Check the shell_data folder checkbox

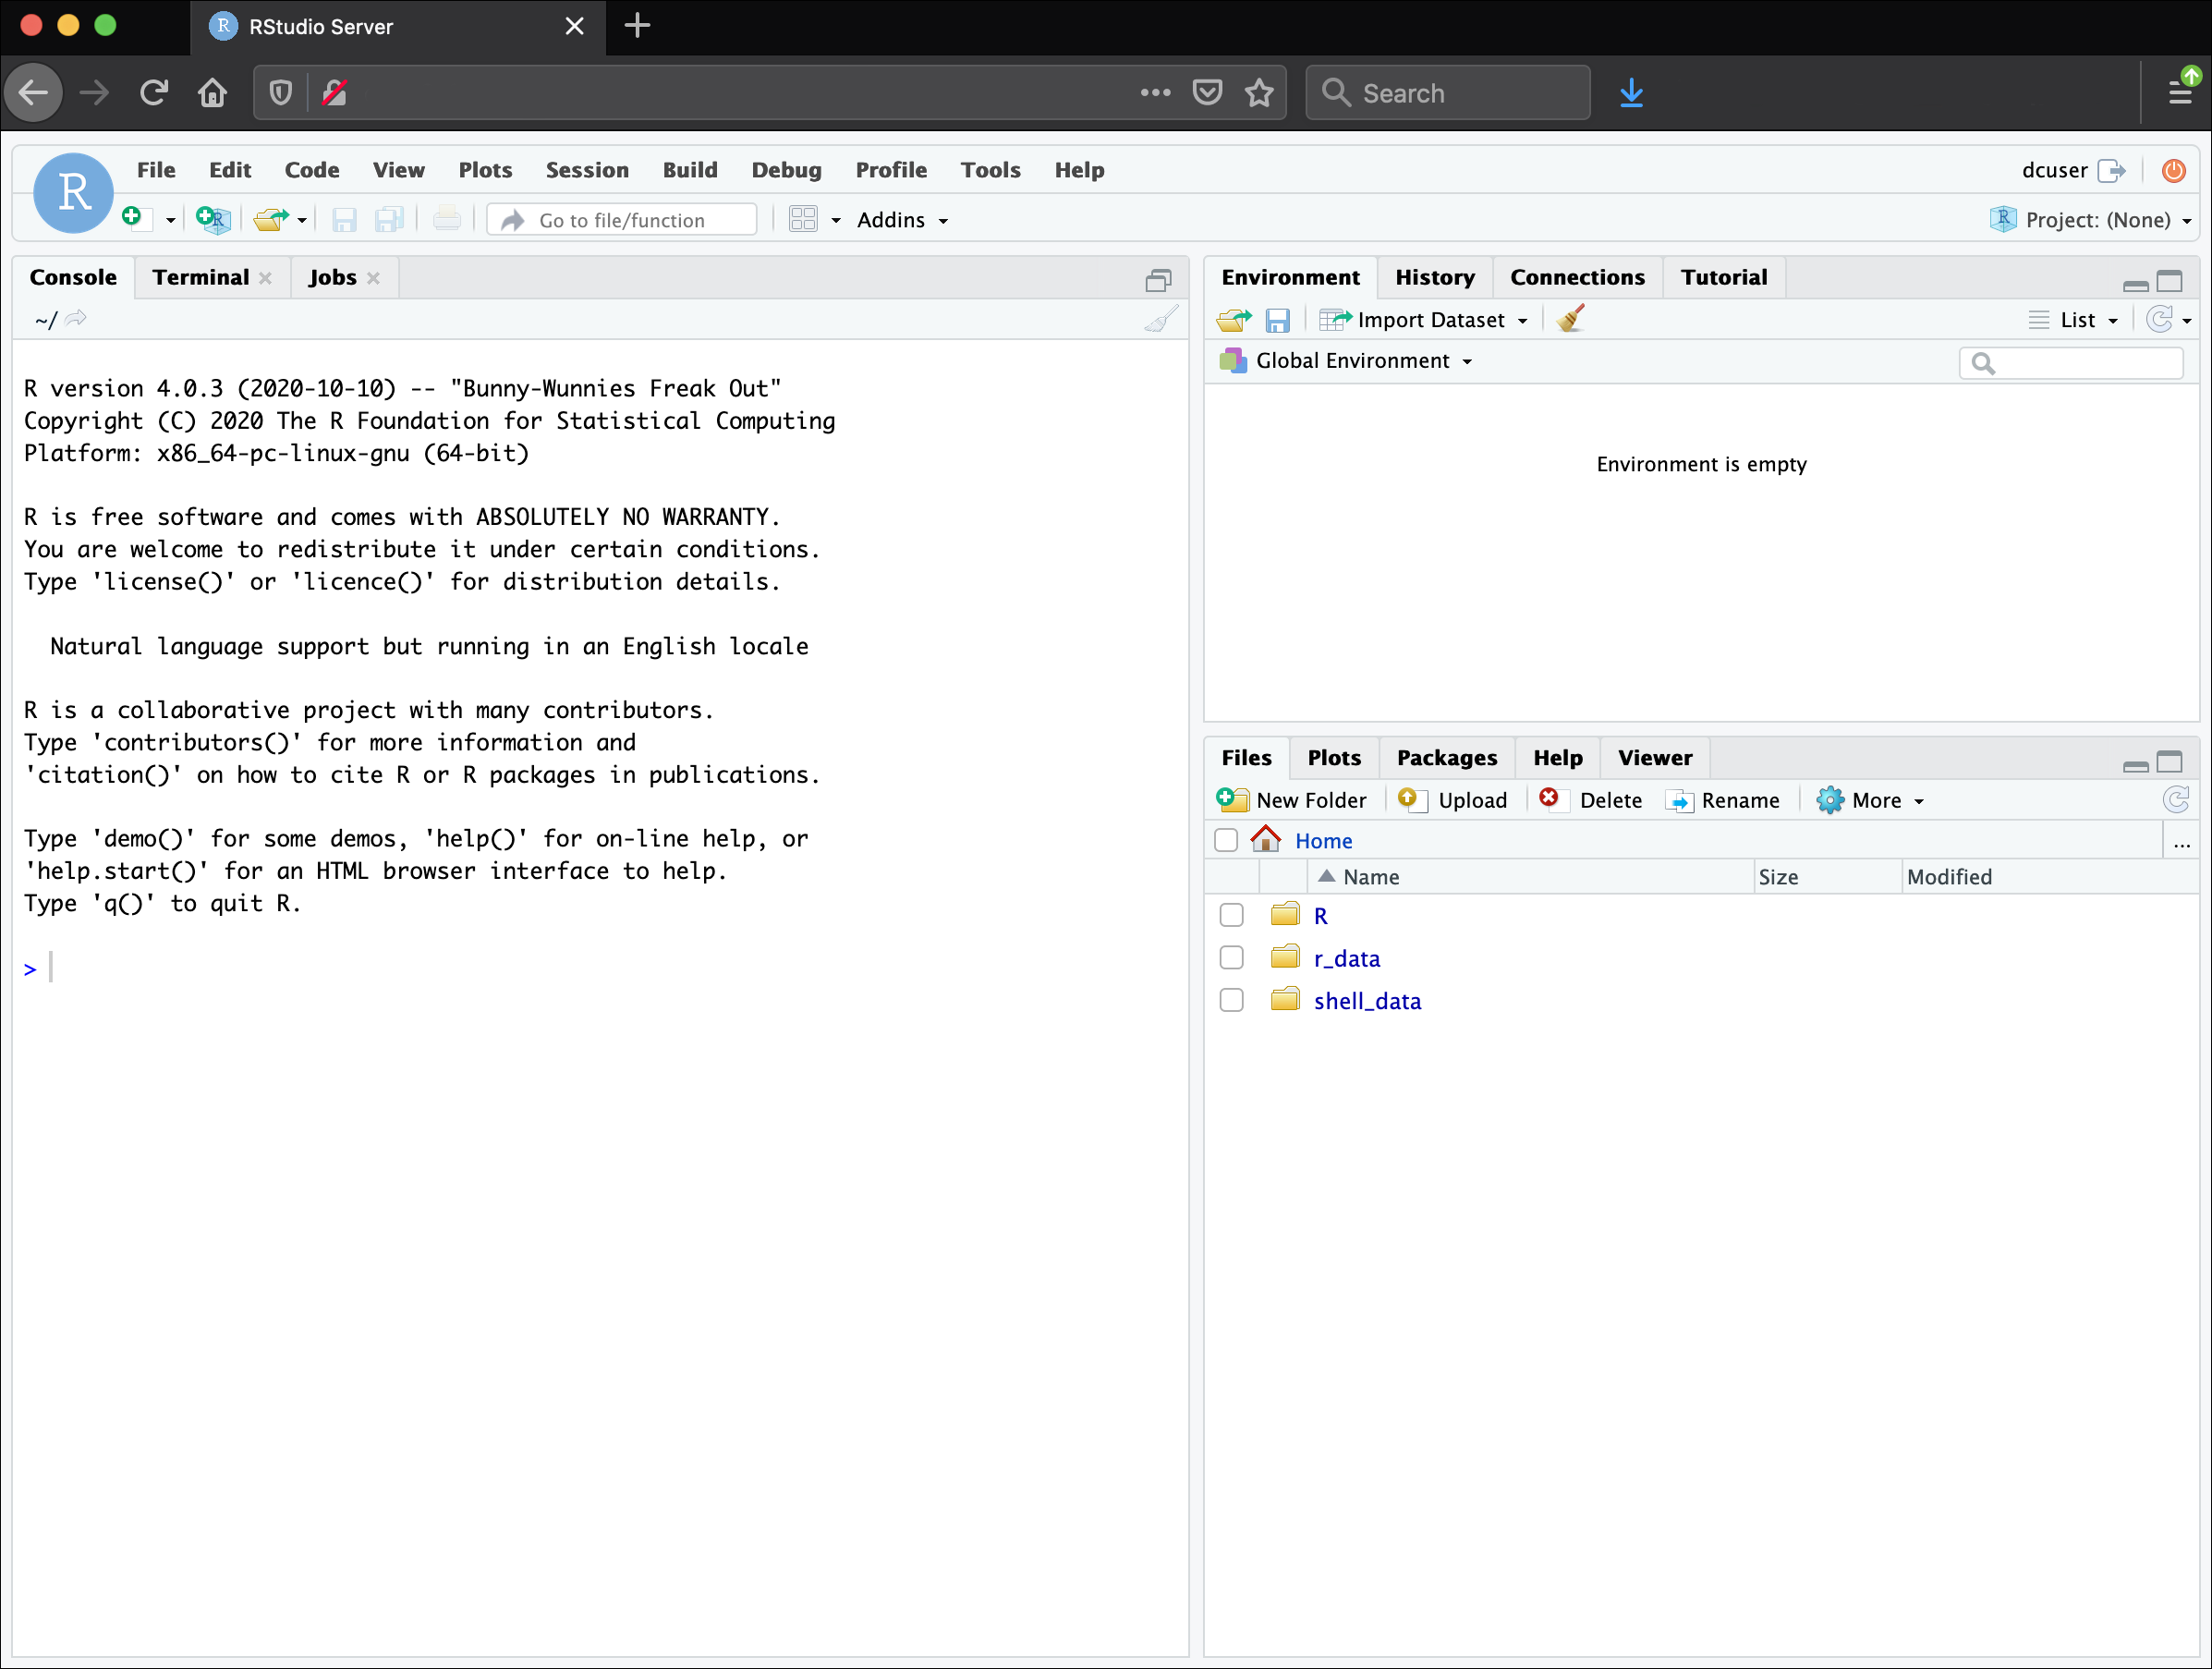(x=1232, y=1000)
